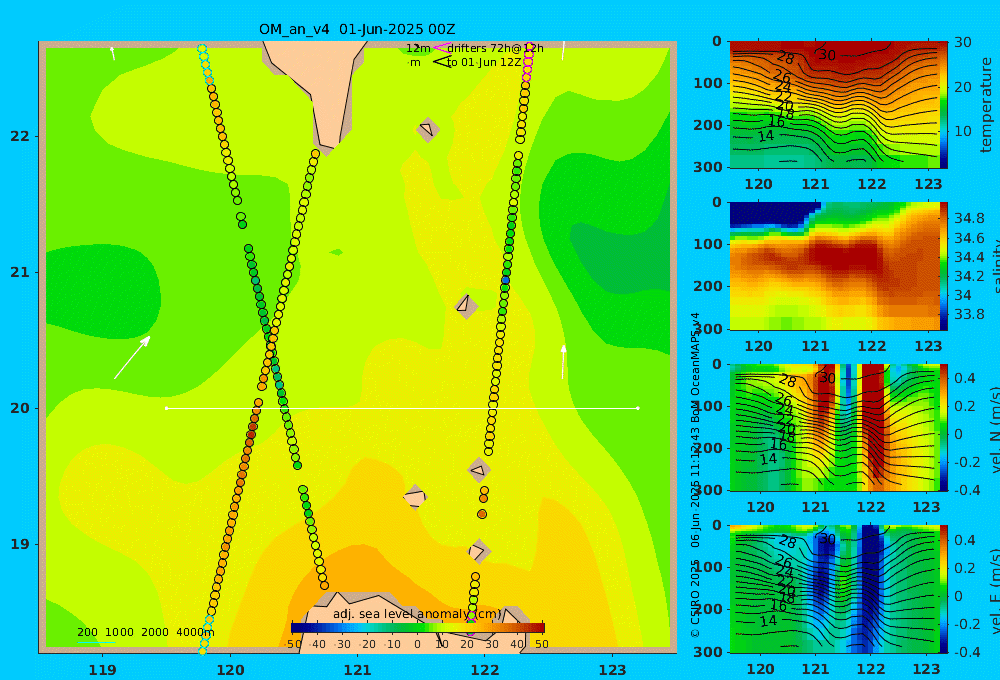This screenshot has width=1000, height=680.
Task: Select the legend text drifters 72h@12h
Action: point(496,48)
